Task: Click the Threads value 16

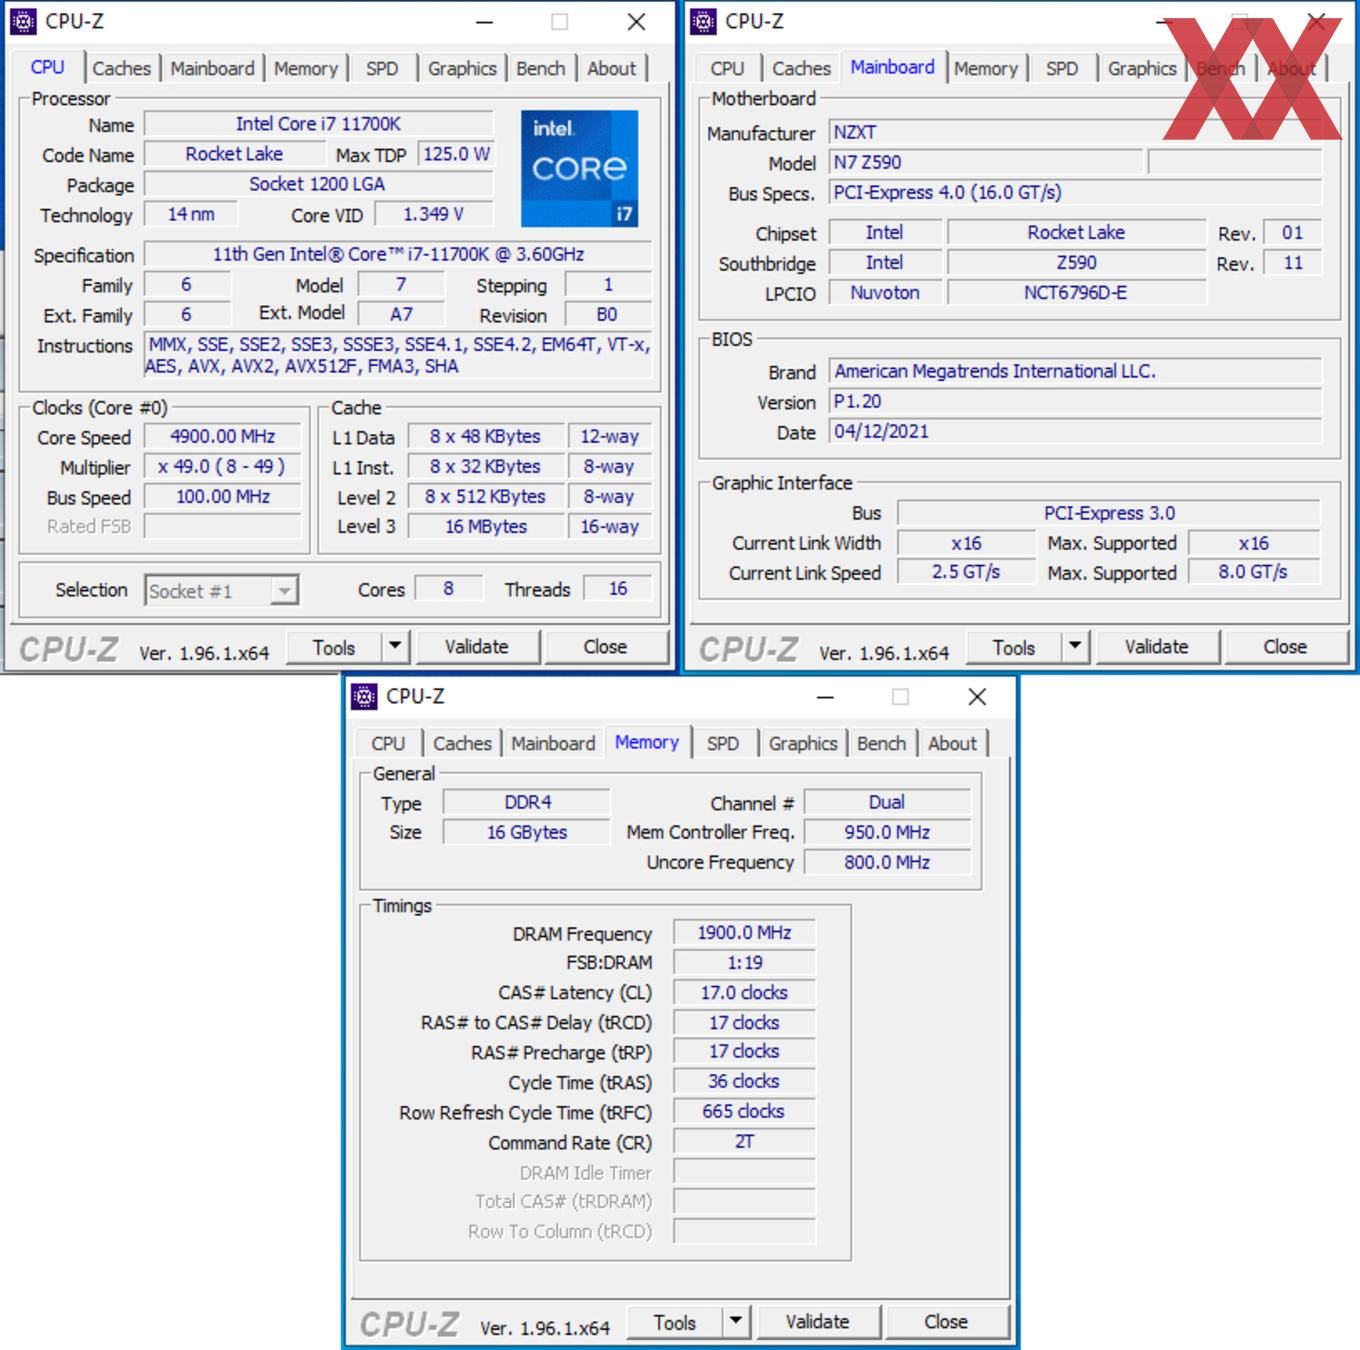Action: 618,589
